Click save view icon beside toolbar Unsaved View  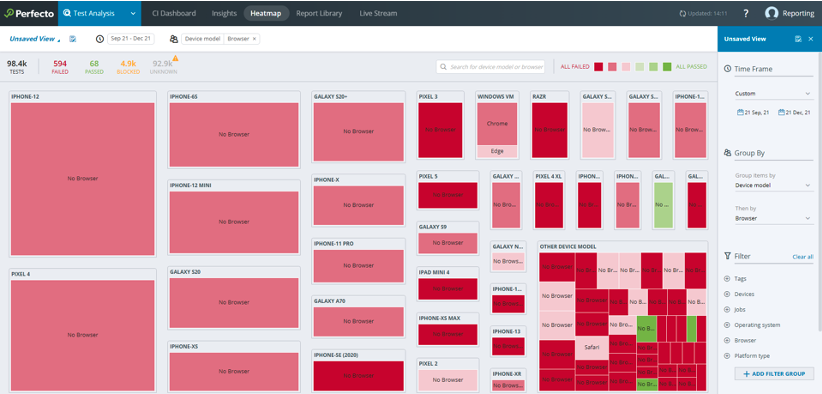click(x=73, y=39)
